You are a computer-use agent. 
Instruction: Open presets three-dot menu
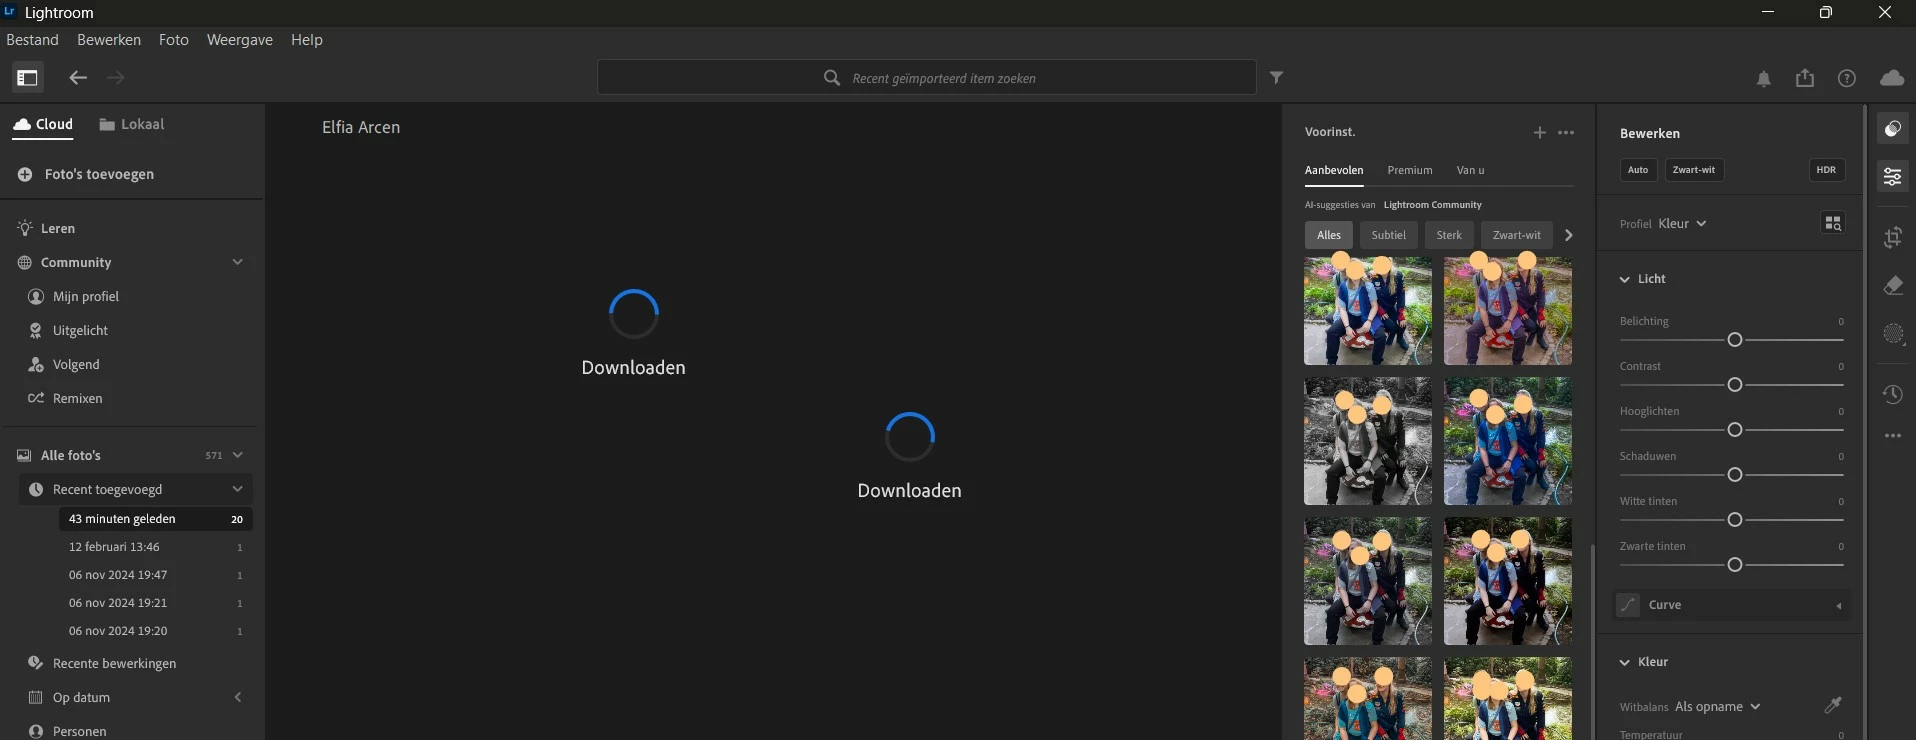click(x=1566, y=132)
